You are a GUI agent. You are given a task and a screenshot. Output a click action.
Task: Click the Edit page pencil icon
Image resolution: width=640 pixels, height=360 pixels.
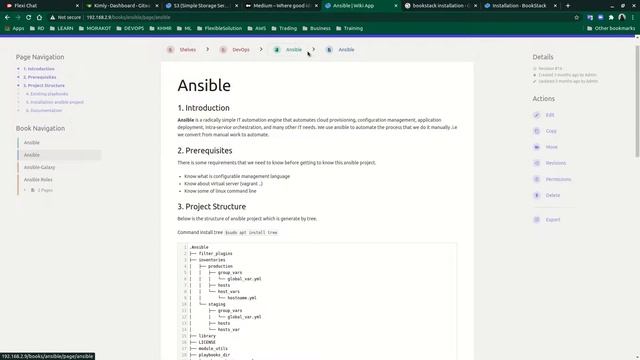(537, 115)
